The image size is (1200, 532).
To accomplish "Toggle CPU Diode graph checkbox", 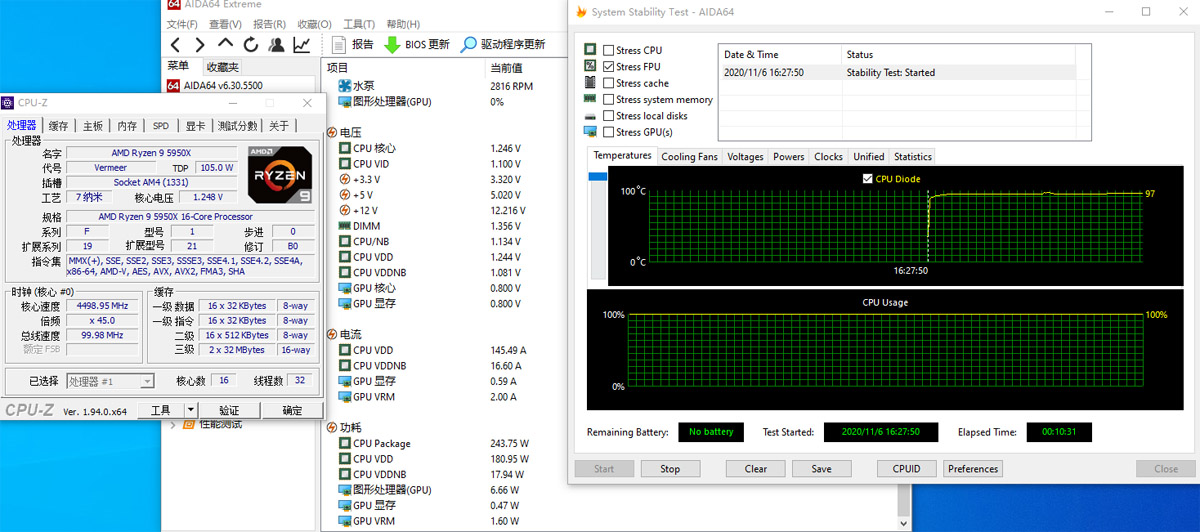I will [x=867, y=179].
